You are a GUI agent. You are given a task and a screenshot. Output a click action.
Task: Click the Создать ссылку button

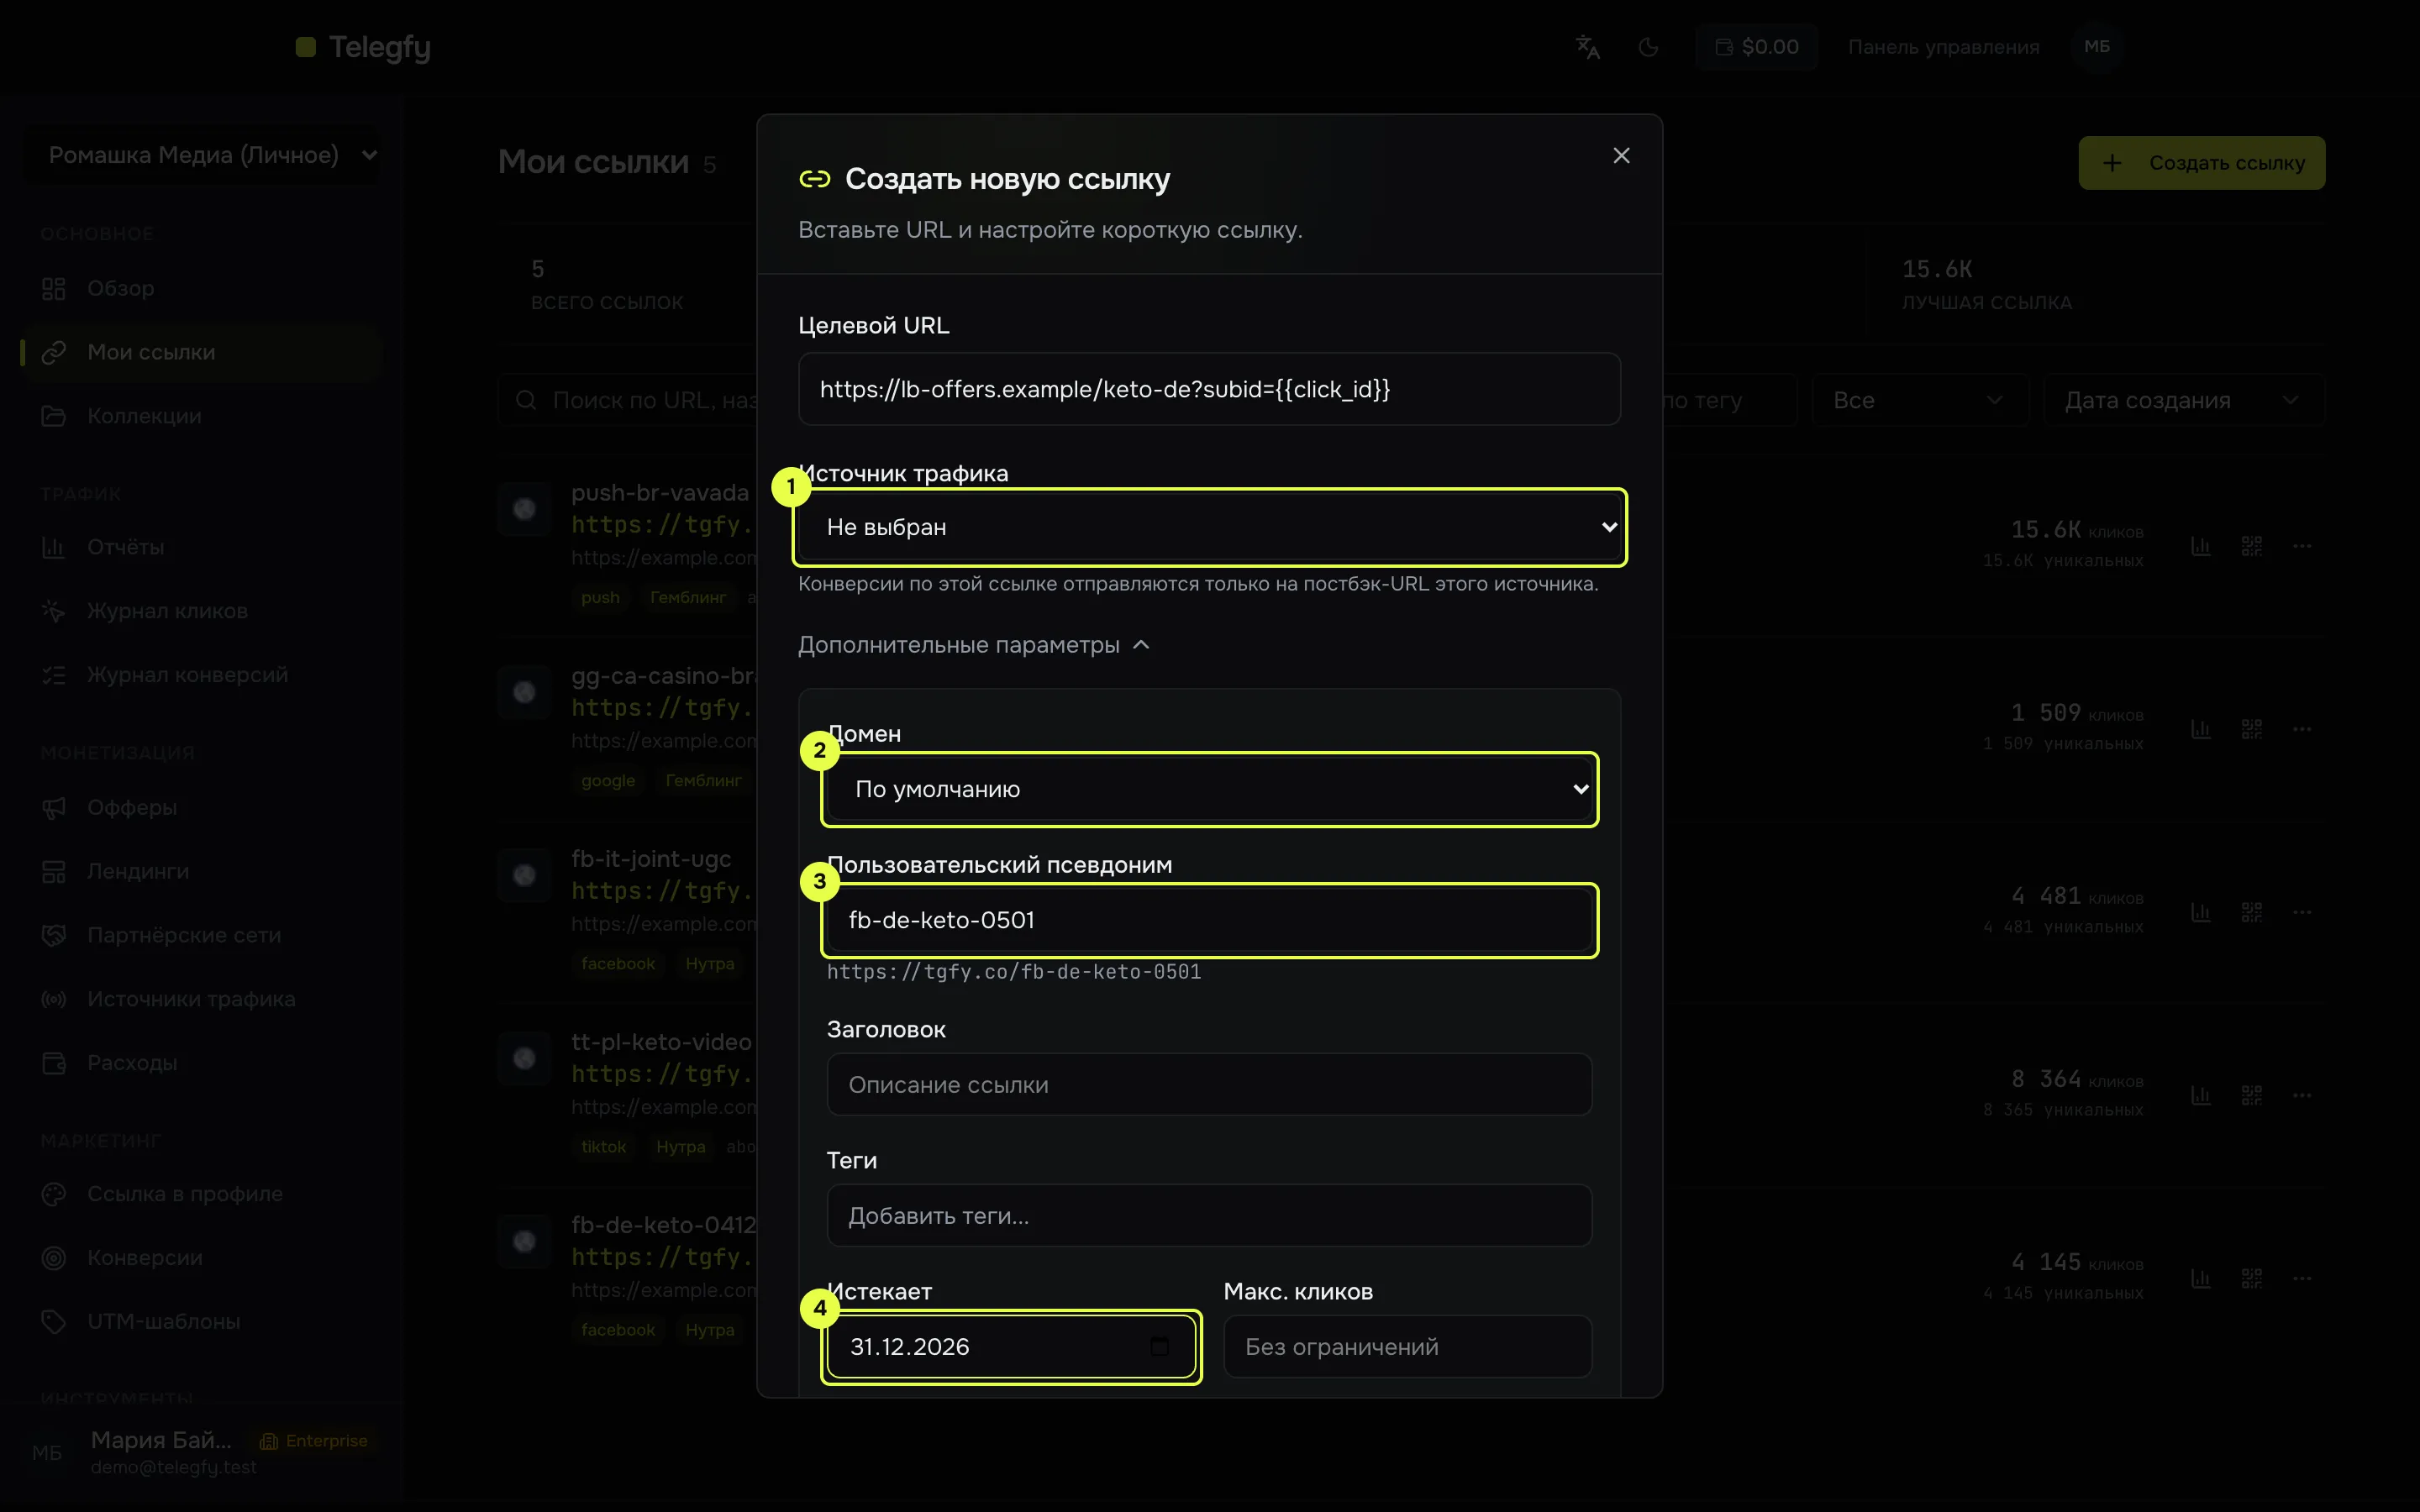(x=2201, y=163)
